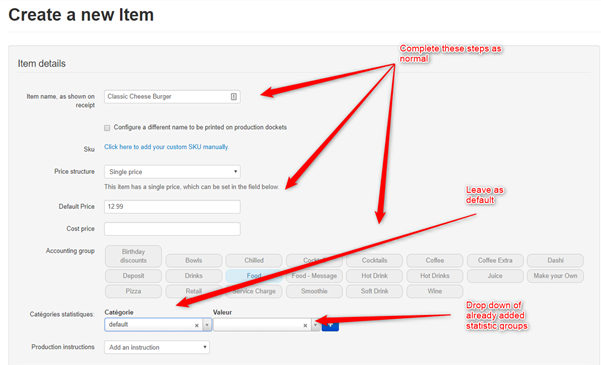
Task: Select the Deposit accounting group
Action: tap(133, 276)
